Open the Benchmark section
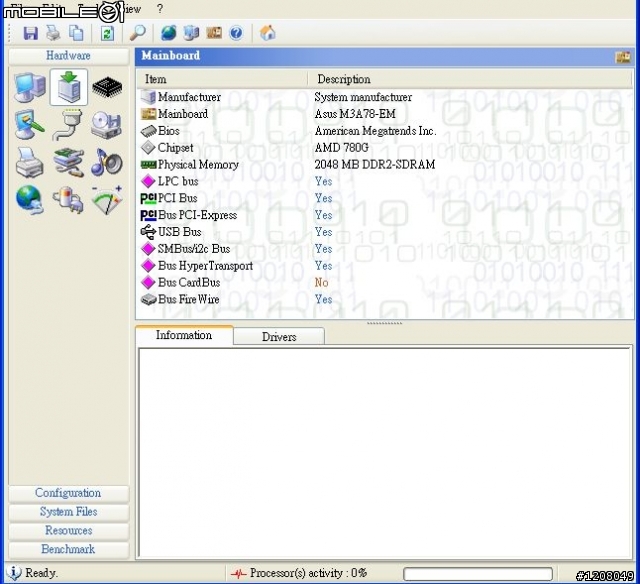Viewport: 640px width, 584px height. pyautogui.click(x=69, y=549)
